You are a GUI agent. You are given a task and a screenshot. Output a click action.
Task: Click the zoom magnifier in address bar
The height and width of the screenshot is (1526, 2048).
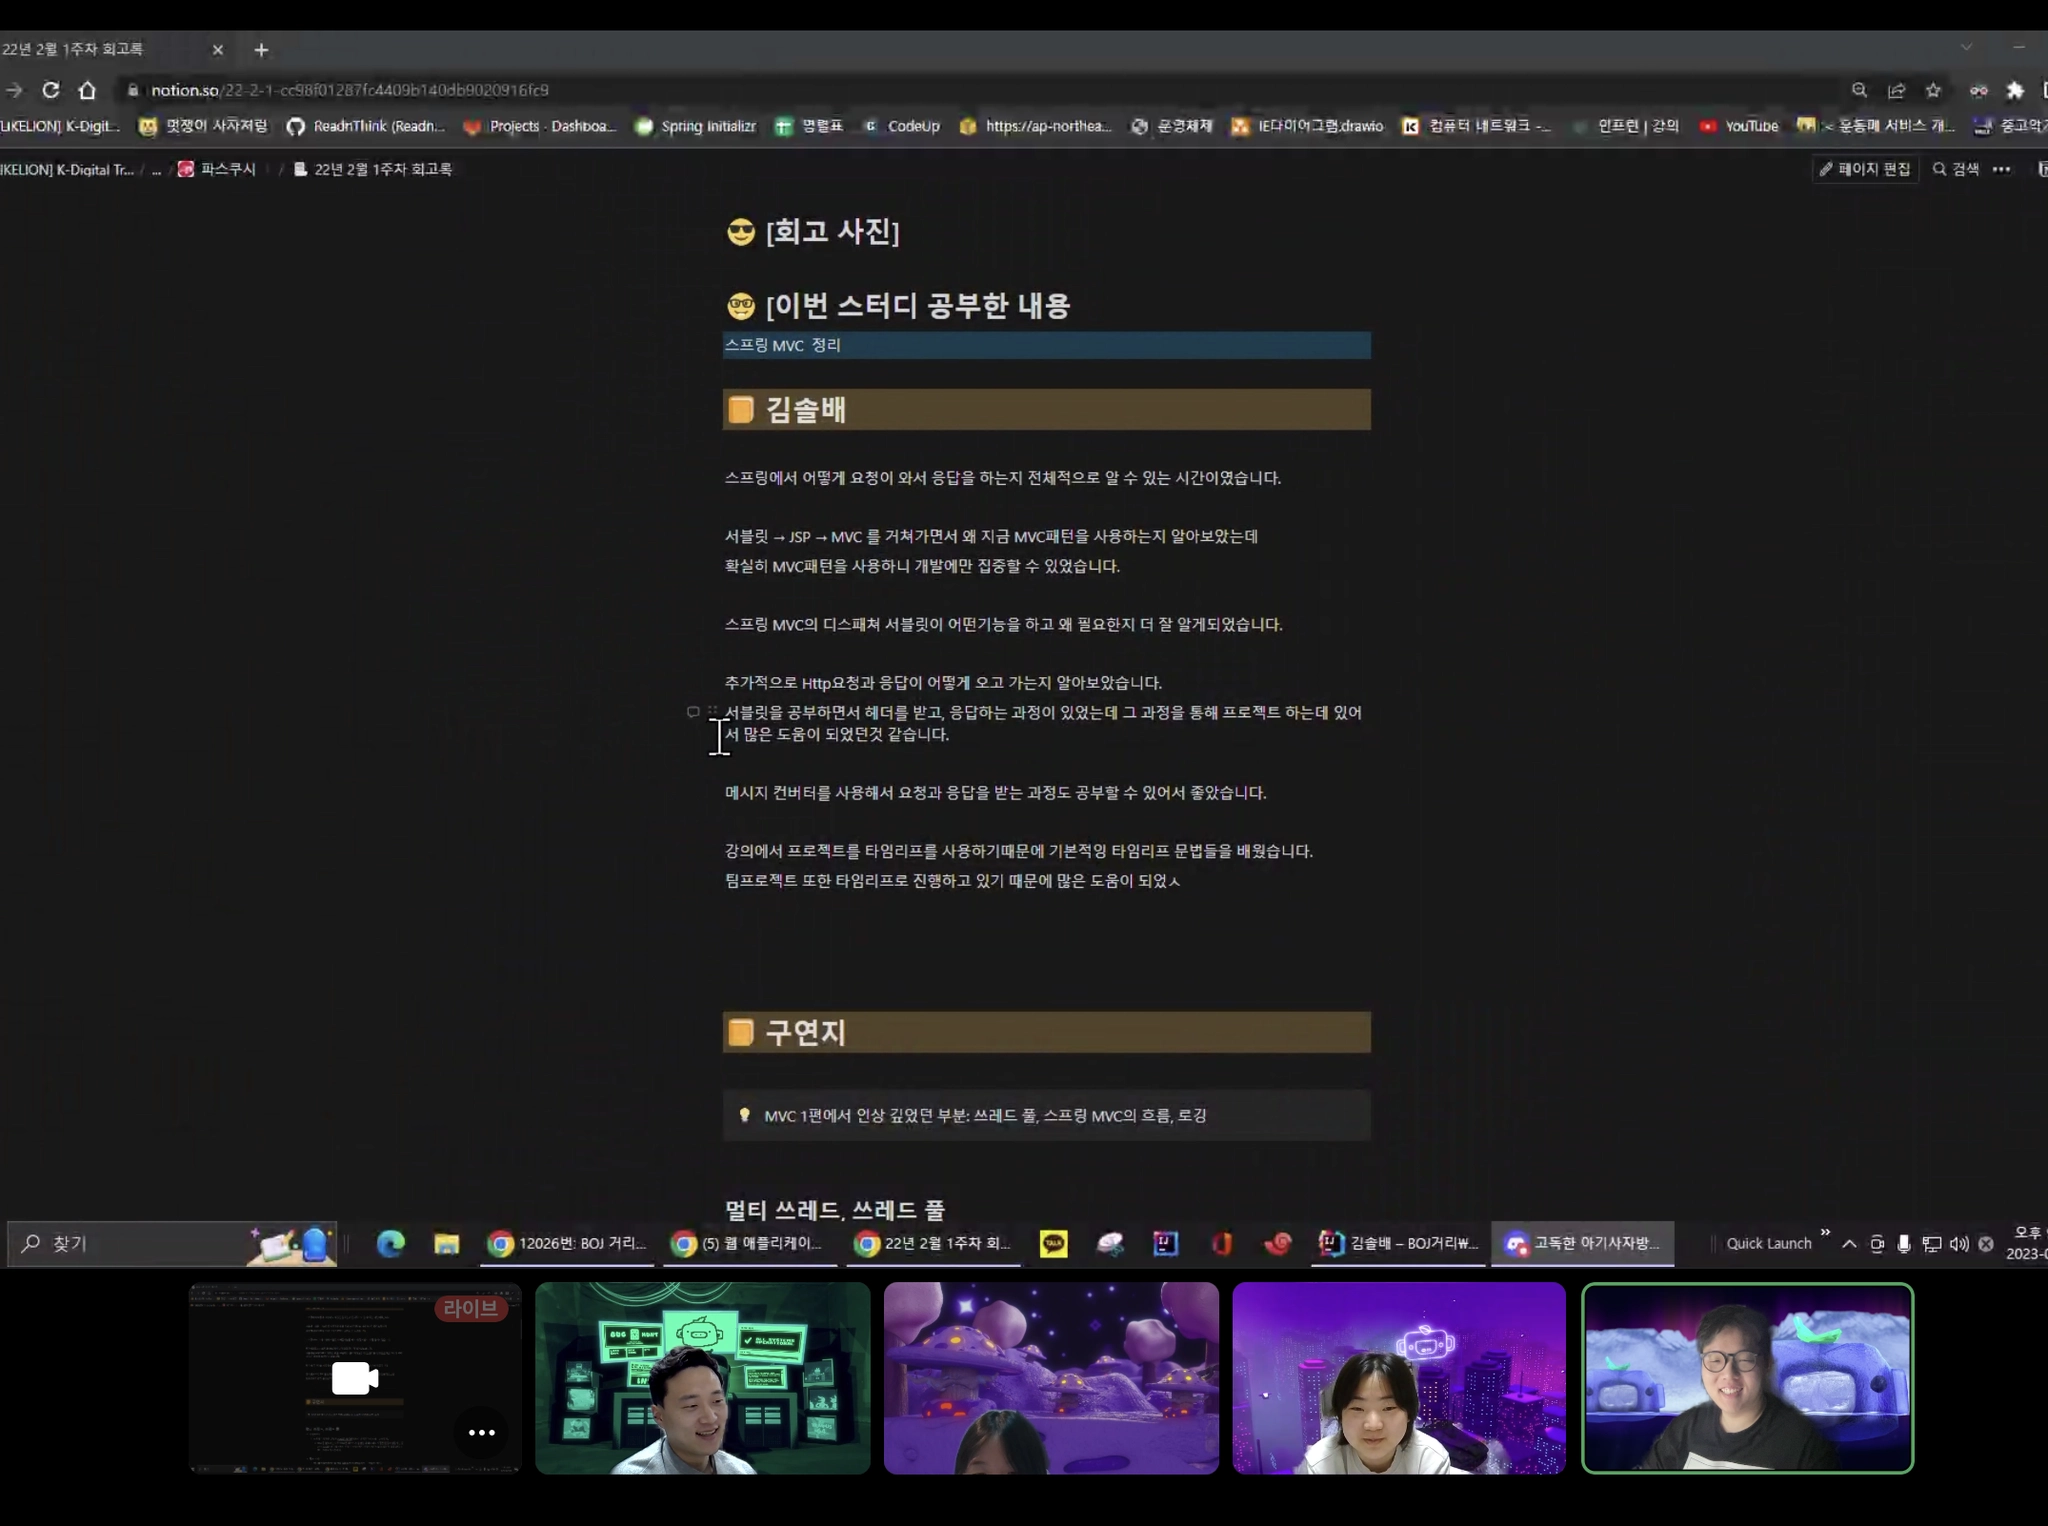[x=1859, y=90]
